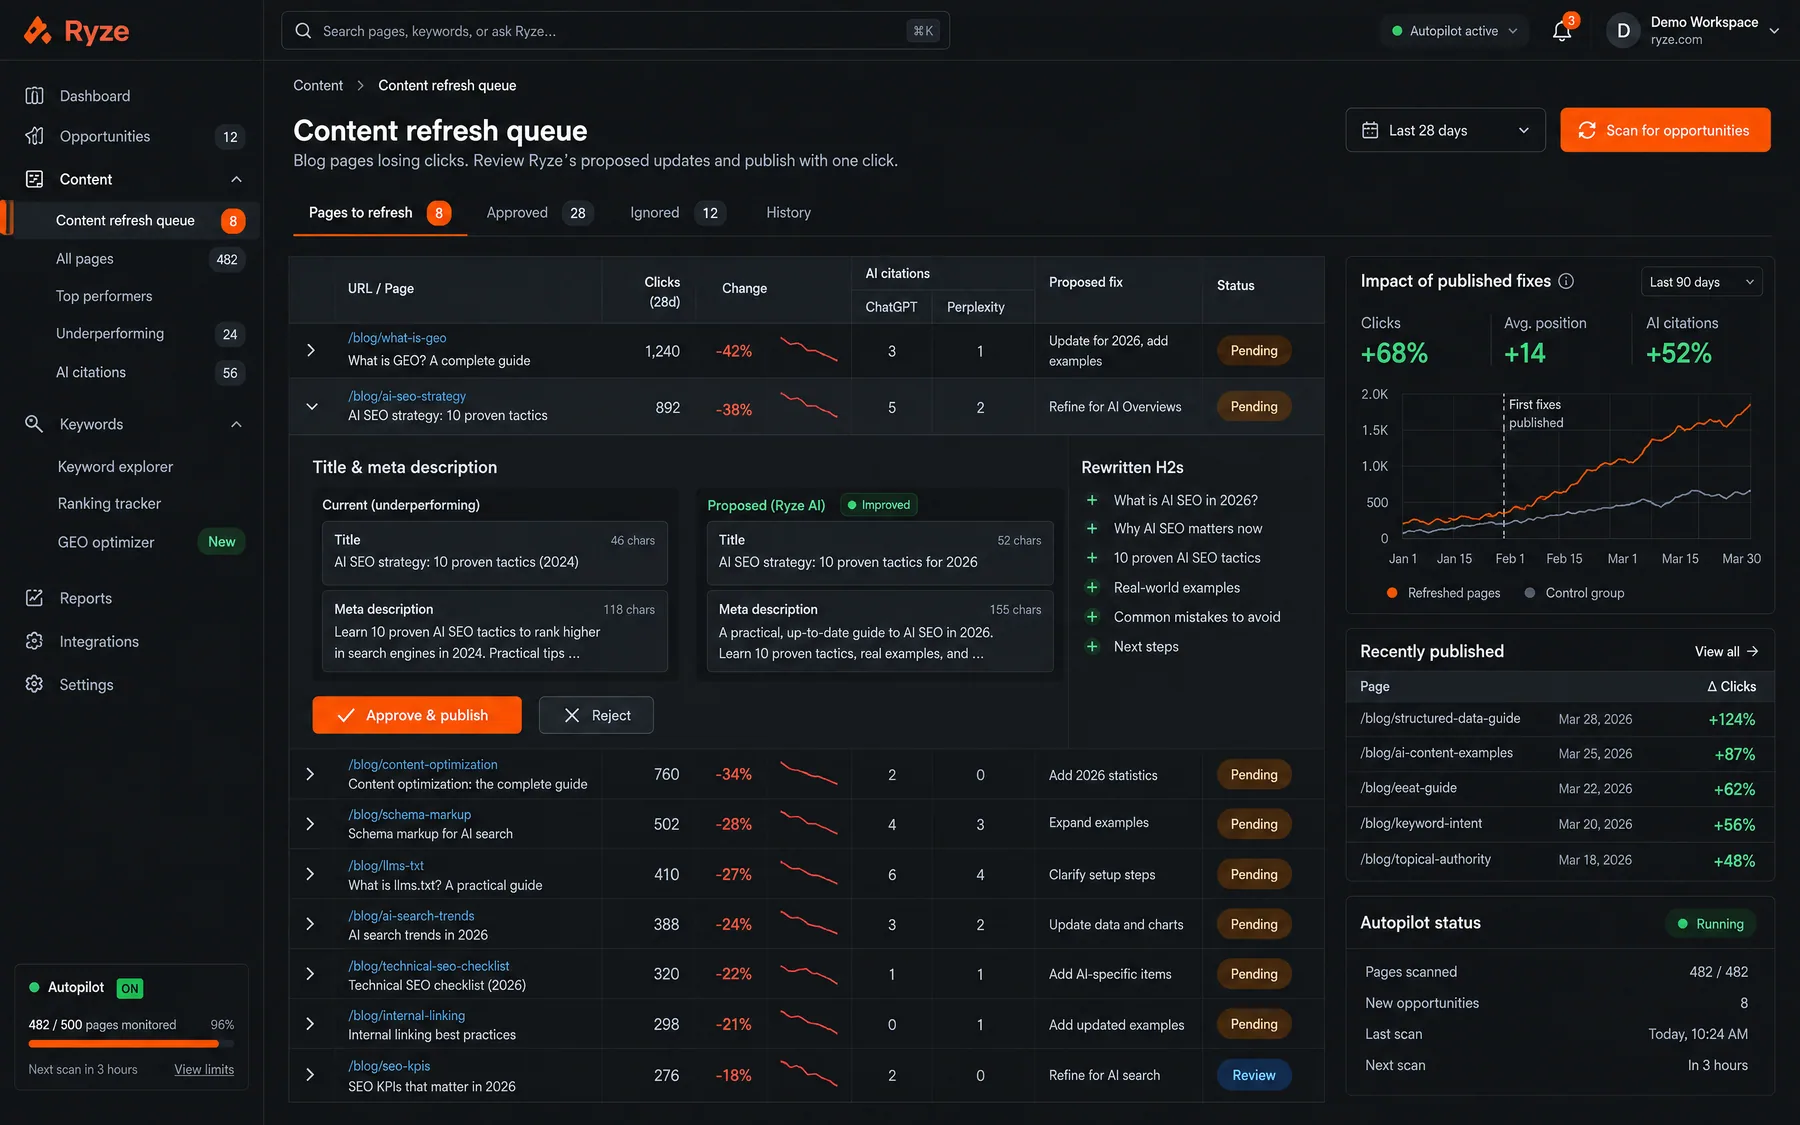Click the Content sidebar icon

tap(34, 179)
